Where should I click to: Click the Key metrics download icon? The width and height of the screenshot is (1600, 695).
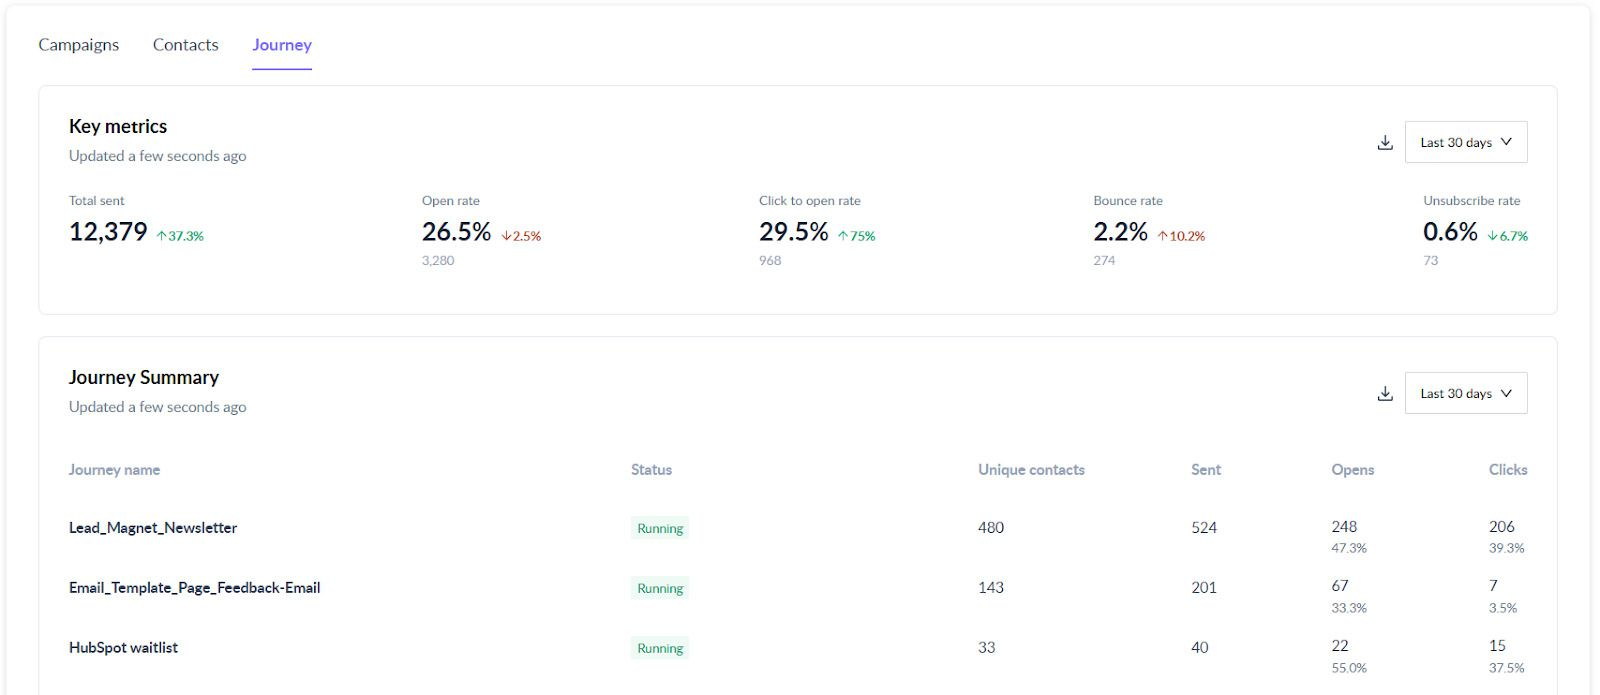[x=1385, y=143]
